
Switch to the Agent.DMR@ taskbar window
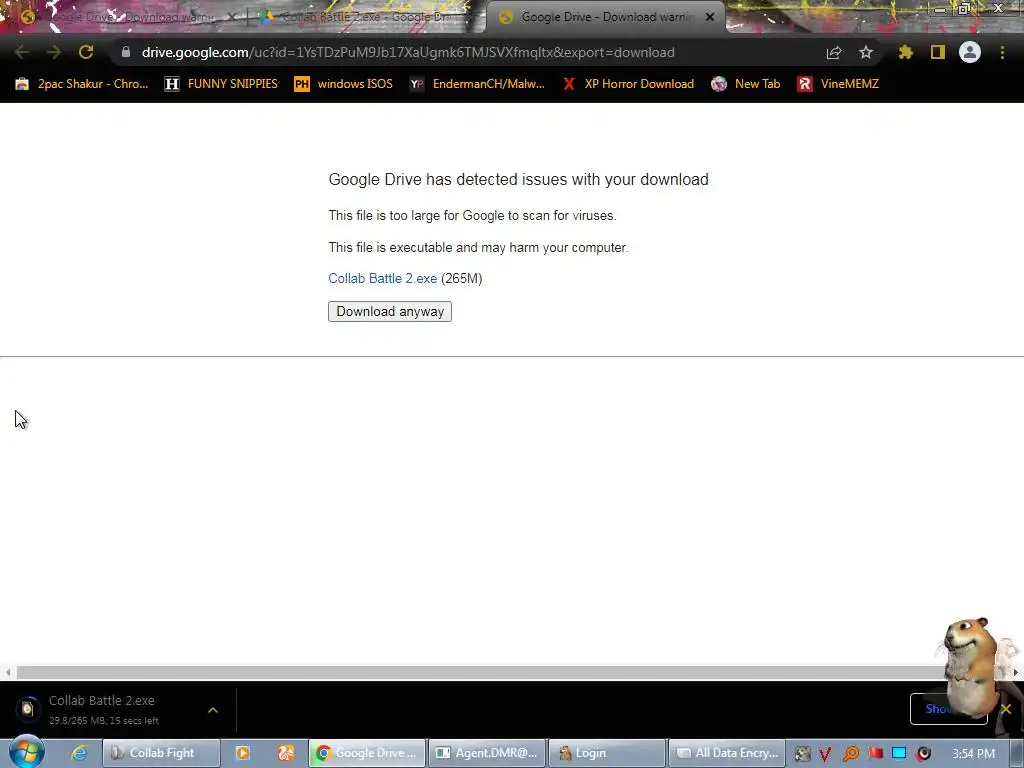pos(487,753)
